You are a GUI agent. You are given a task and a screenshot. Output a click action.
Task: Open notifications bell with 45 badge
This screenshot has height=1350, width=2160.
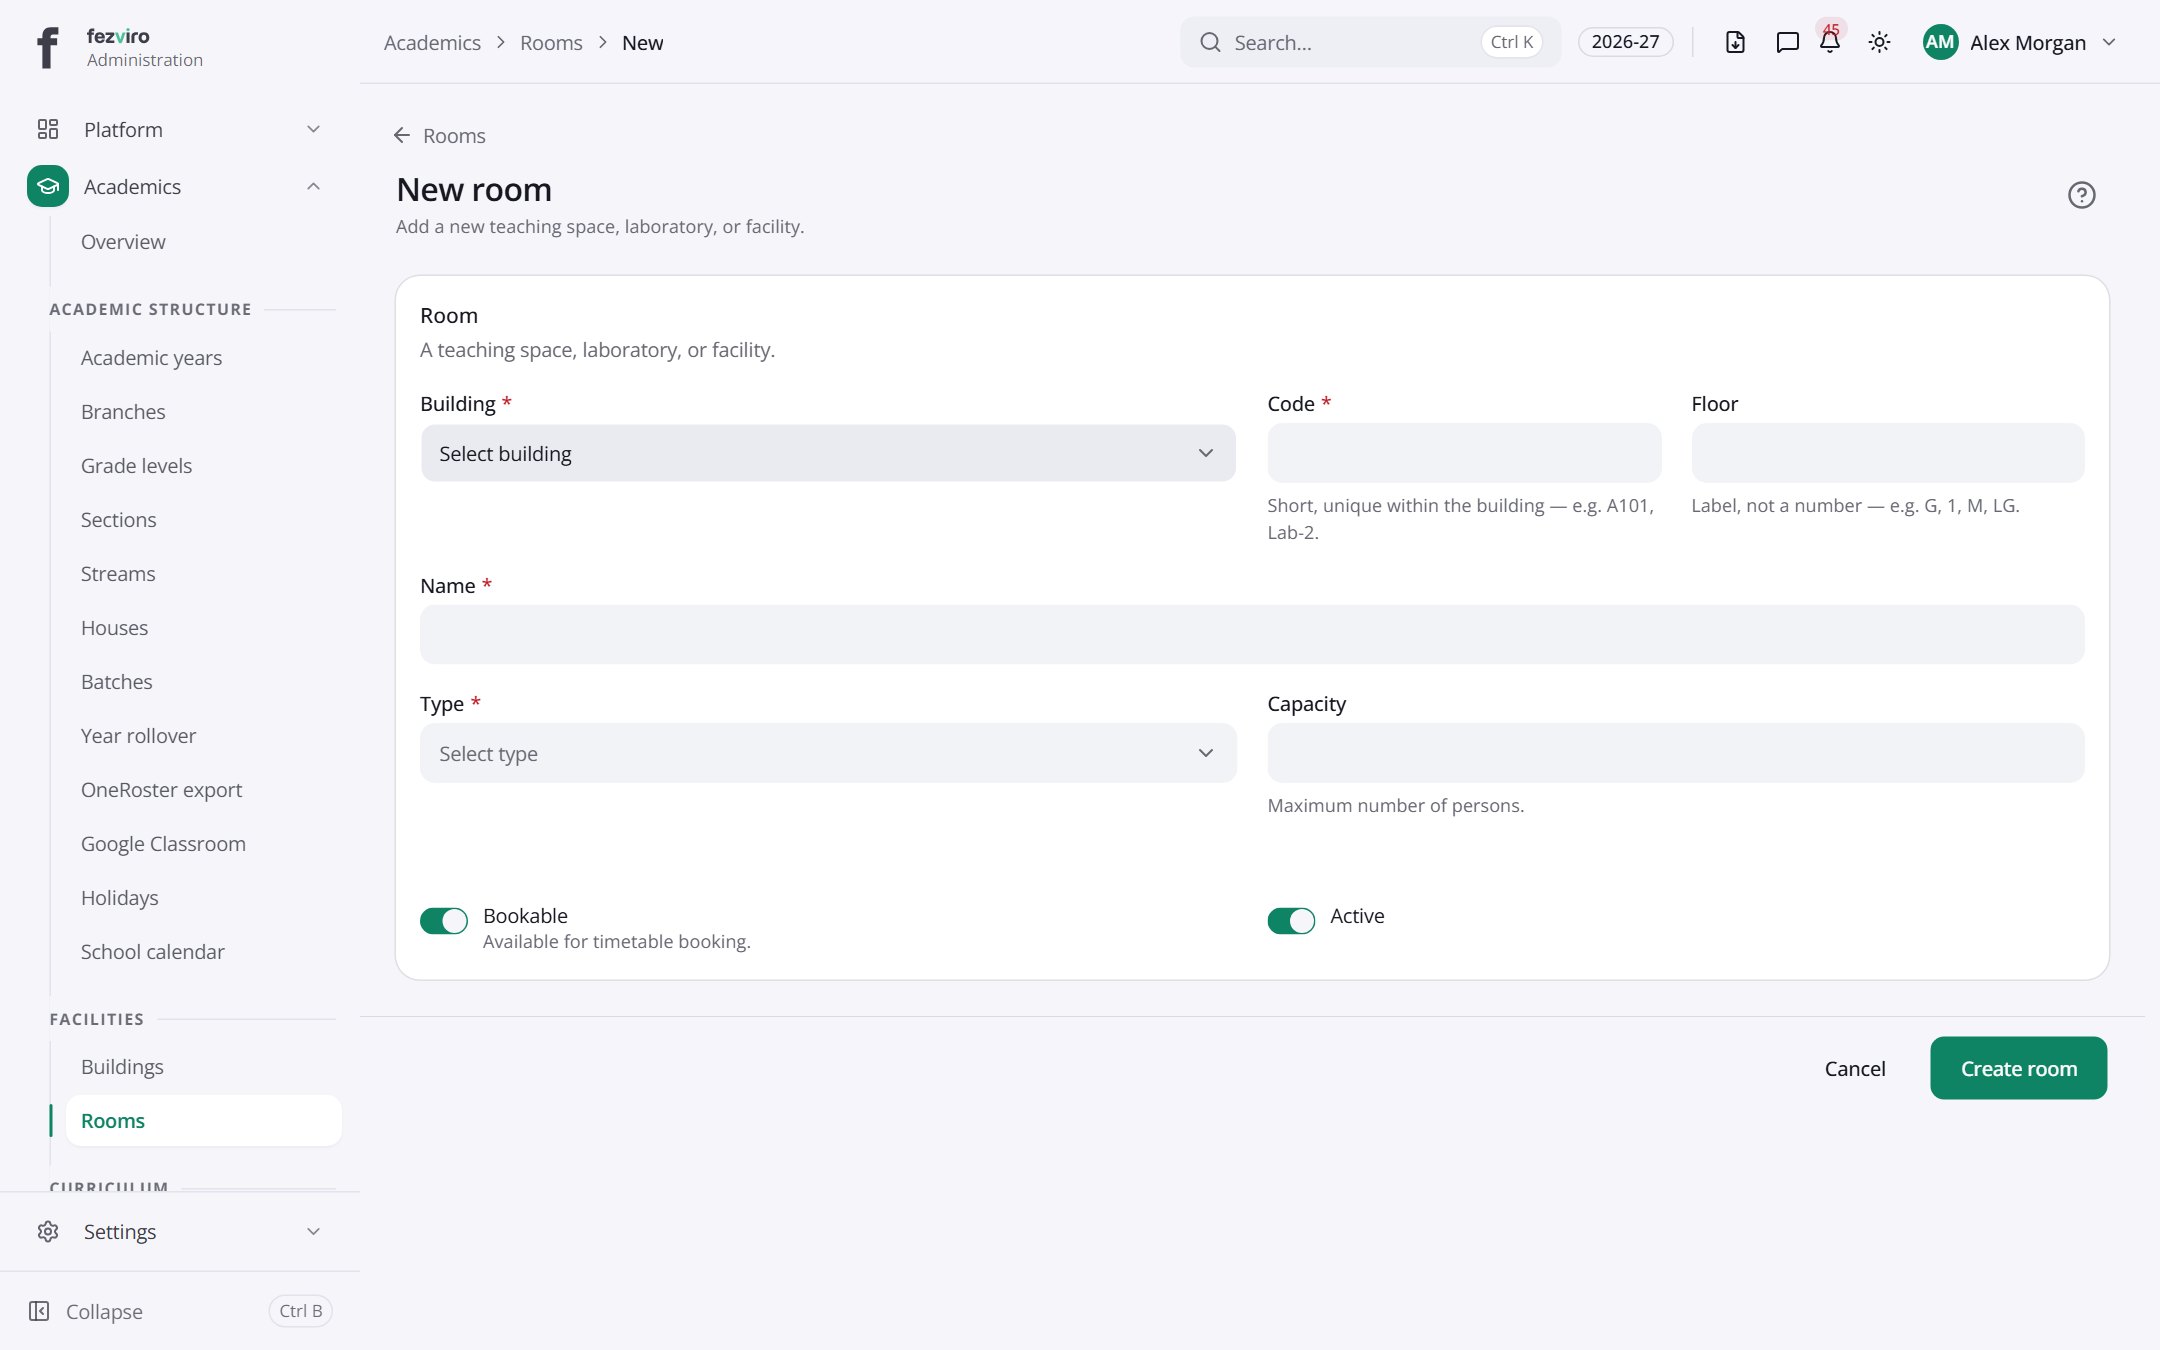click(1830, 42)
